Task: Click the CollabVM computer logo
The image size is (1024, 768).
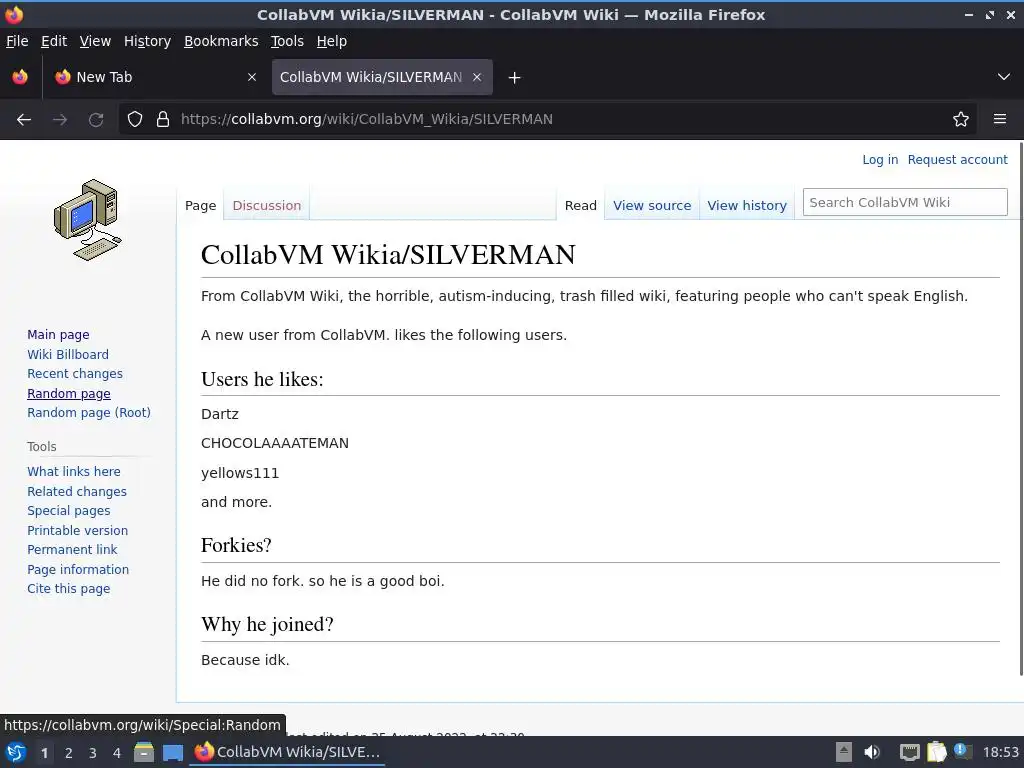Action: click(88, 220)
